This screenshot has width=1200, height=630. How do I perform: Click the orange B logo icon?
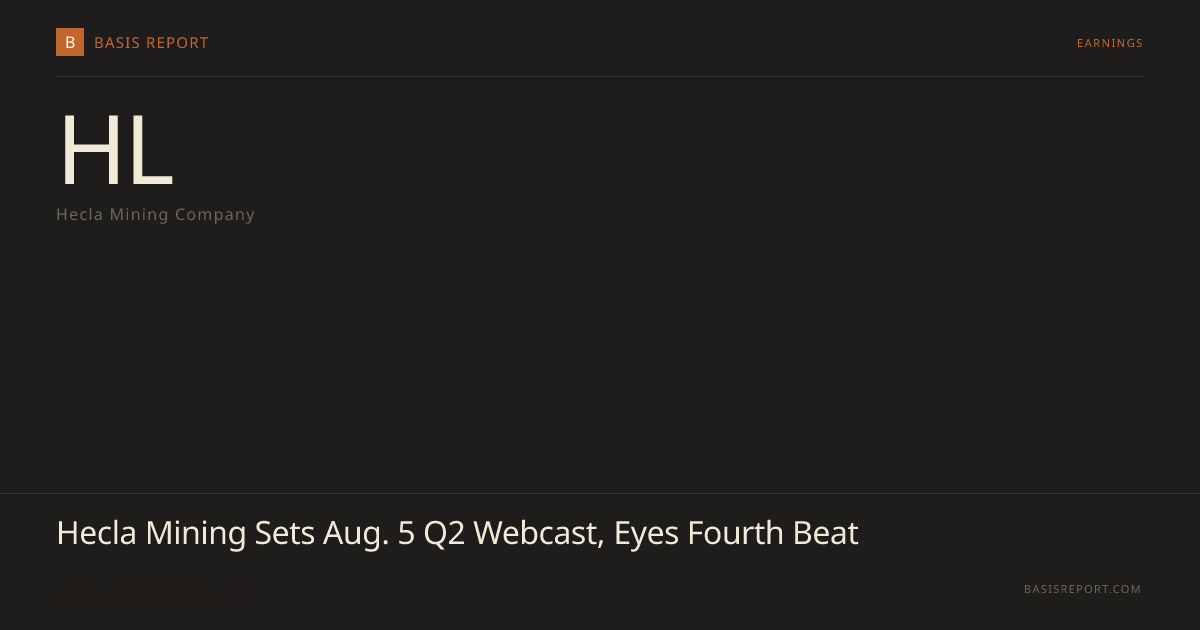point(70,42)
